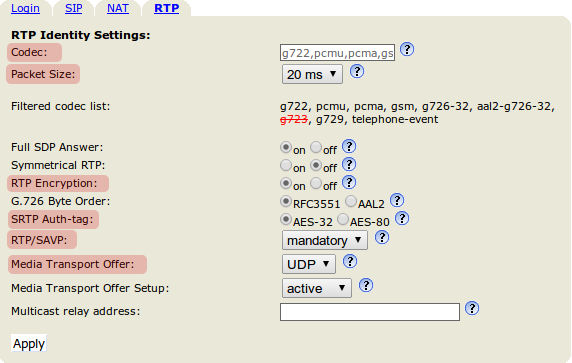
Task: Click help icon for Symmetrical RTP
Action: click(x=349, y=165)
